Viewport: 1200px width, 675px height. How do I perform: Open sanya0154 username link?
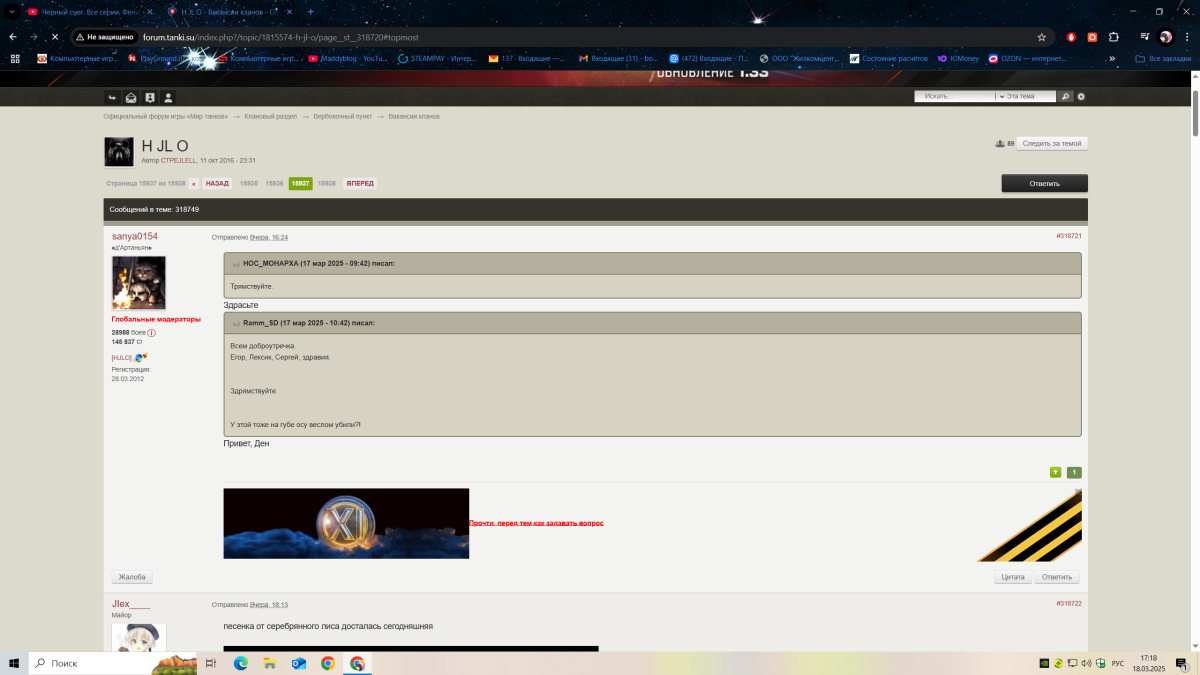pyautogui.click(x=135, y=236)
